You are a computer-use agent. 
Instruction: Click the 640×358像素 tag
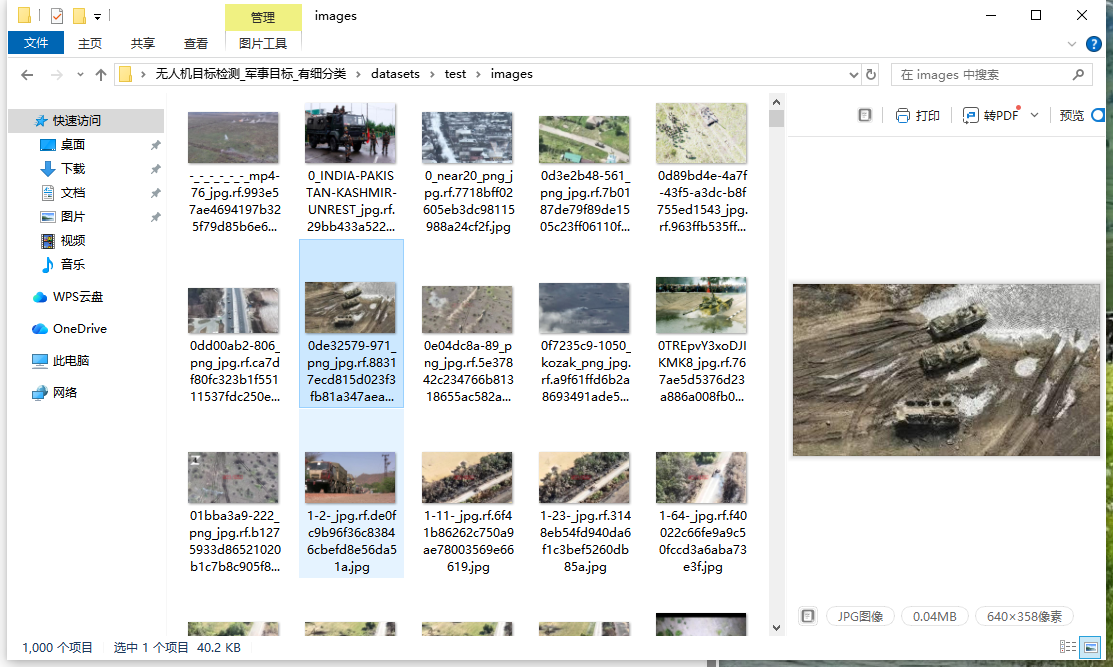(x=1024, y=616)
